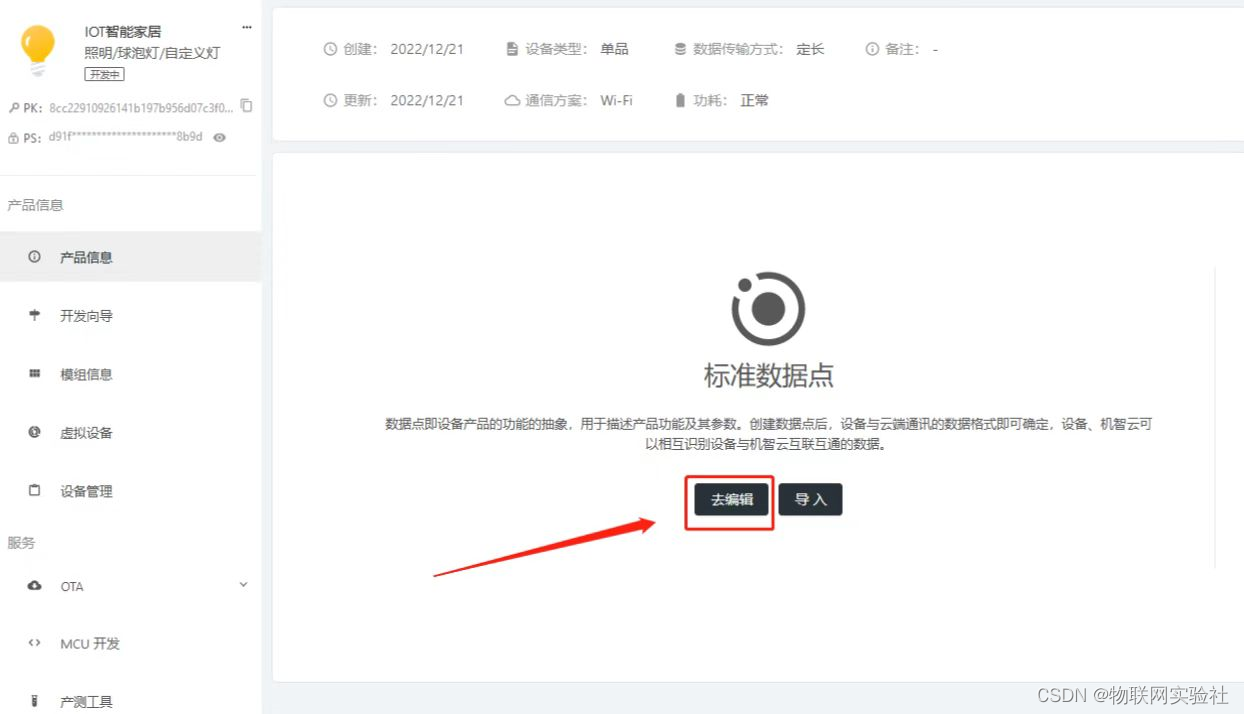
Task: Click the light bulb product icon
Action: [x=38, y=52]
